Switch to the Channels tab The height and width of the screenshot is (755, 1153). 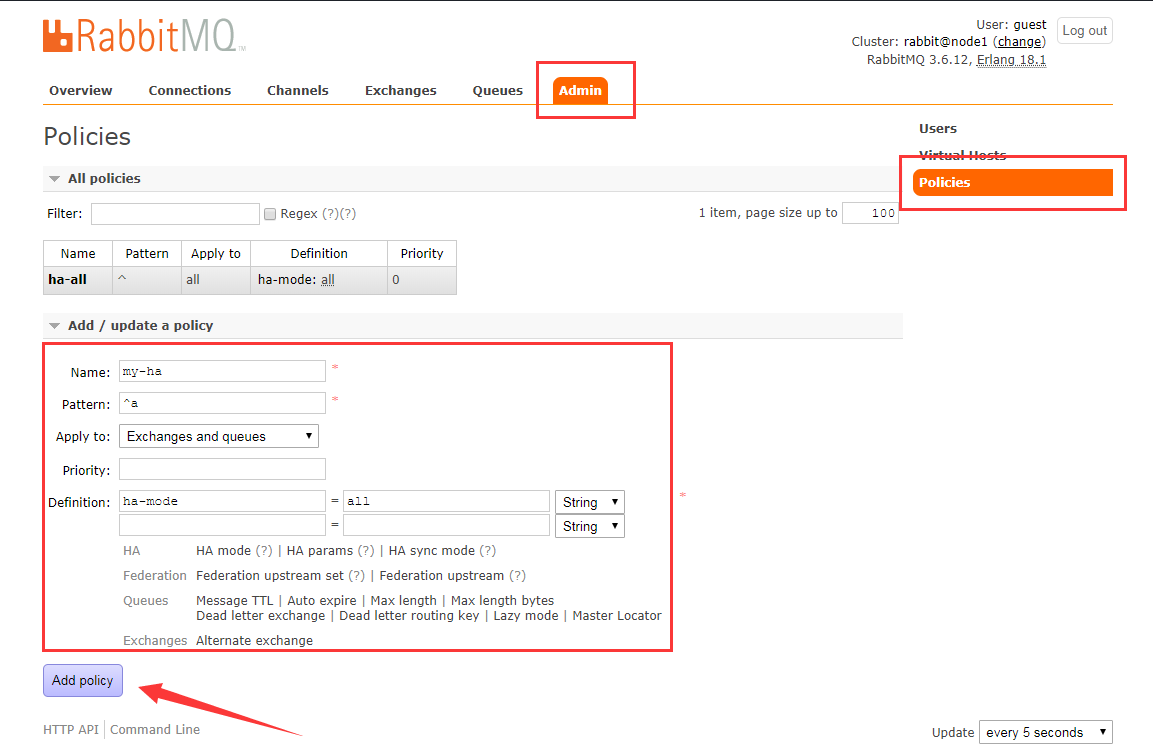coord(298,90)
